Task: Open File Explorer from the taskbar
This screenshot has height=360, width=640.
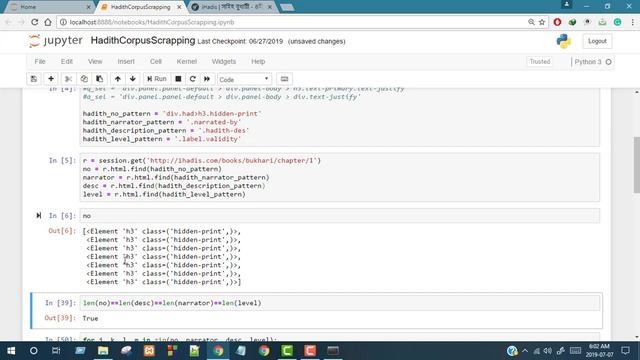Action: (103, 351)
